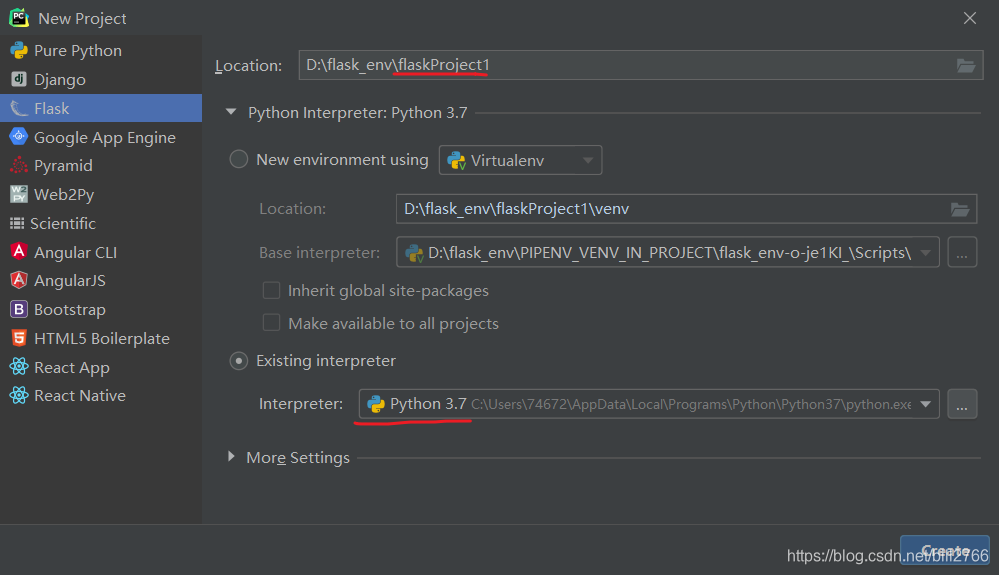Screen dimensions: 999x575
Task: Choose Google App Engine project type
Action: point(101,137)
